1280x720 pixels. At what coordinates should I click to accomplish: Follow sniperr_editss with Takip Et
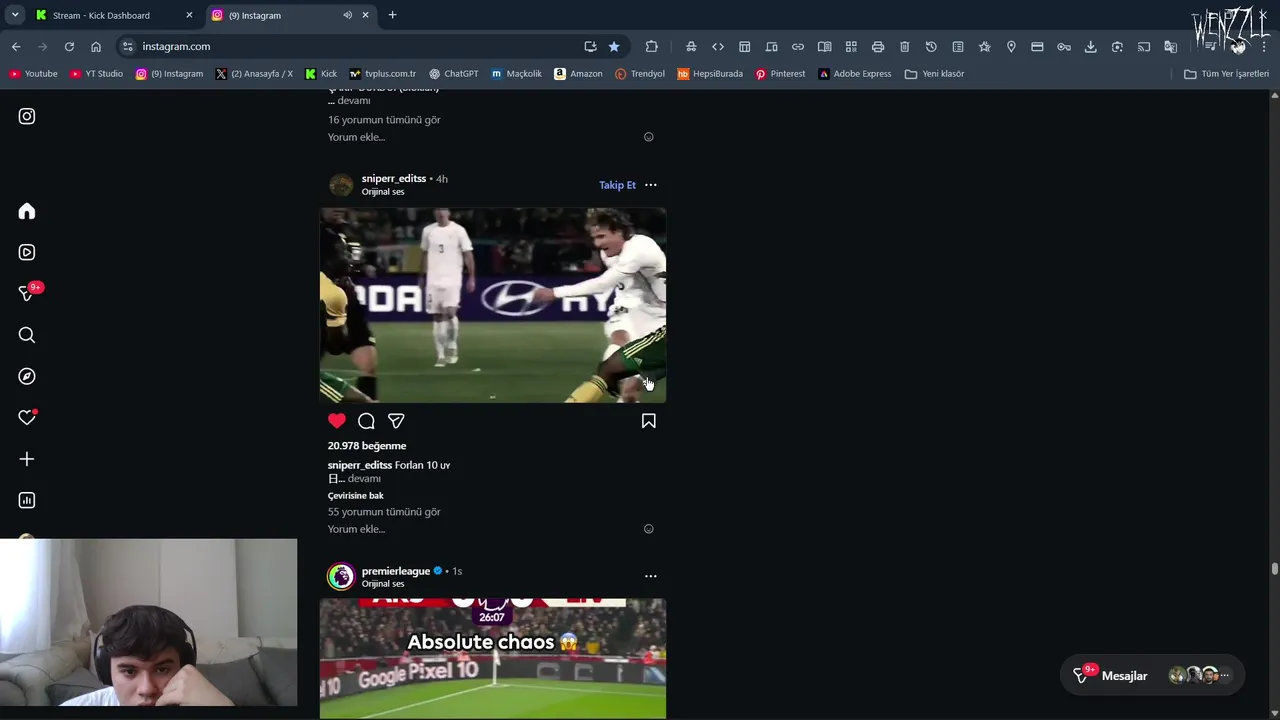click(617, 185)
